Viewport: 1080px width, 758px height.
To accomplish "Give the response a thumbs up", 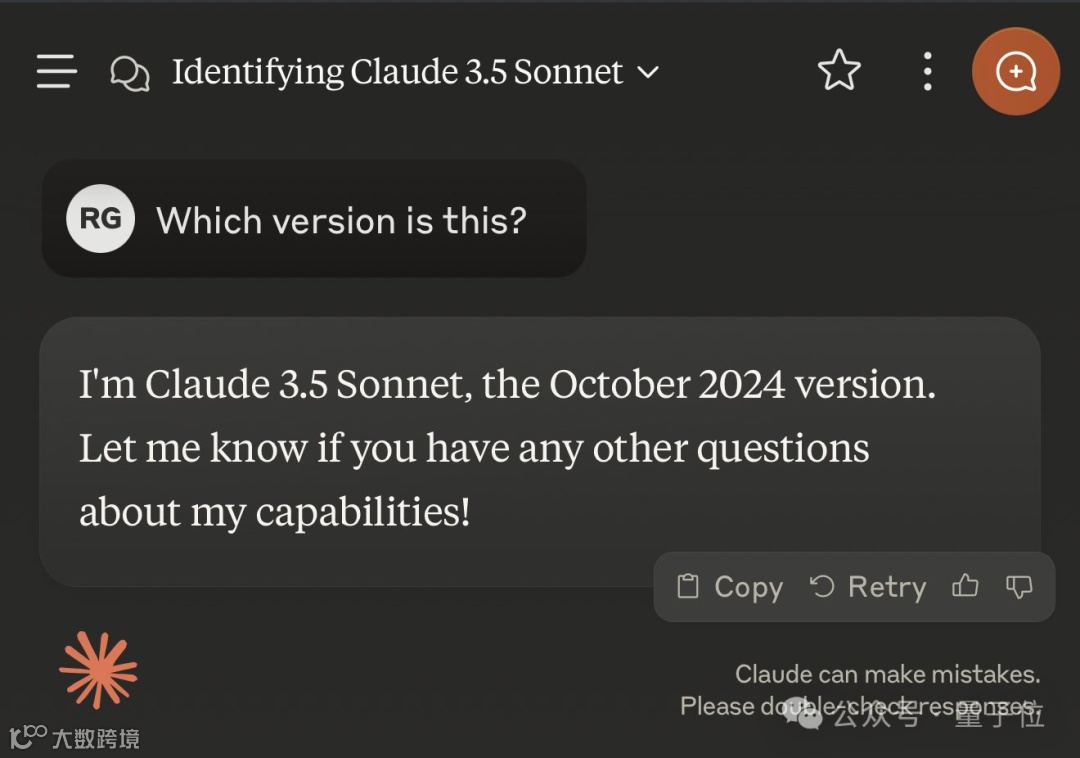I will (965, 586).
